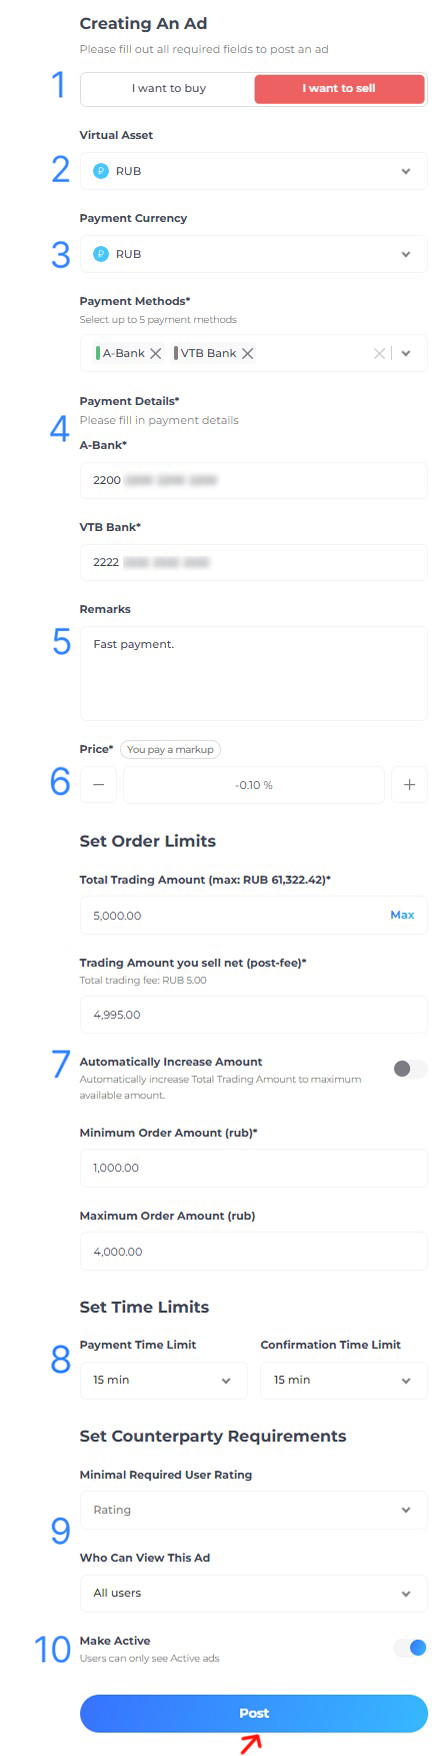This screenshot has width=441, height=1756.
Task: Click the Post button
Action: (x=254, y=1713)
